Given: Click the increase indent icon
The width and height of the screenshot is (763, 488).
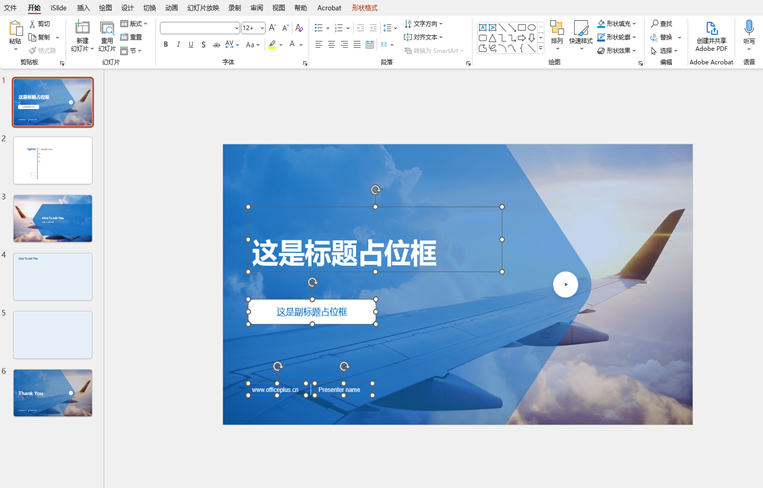Looking at the screenshot, I should click(373, 28).
